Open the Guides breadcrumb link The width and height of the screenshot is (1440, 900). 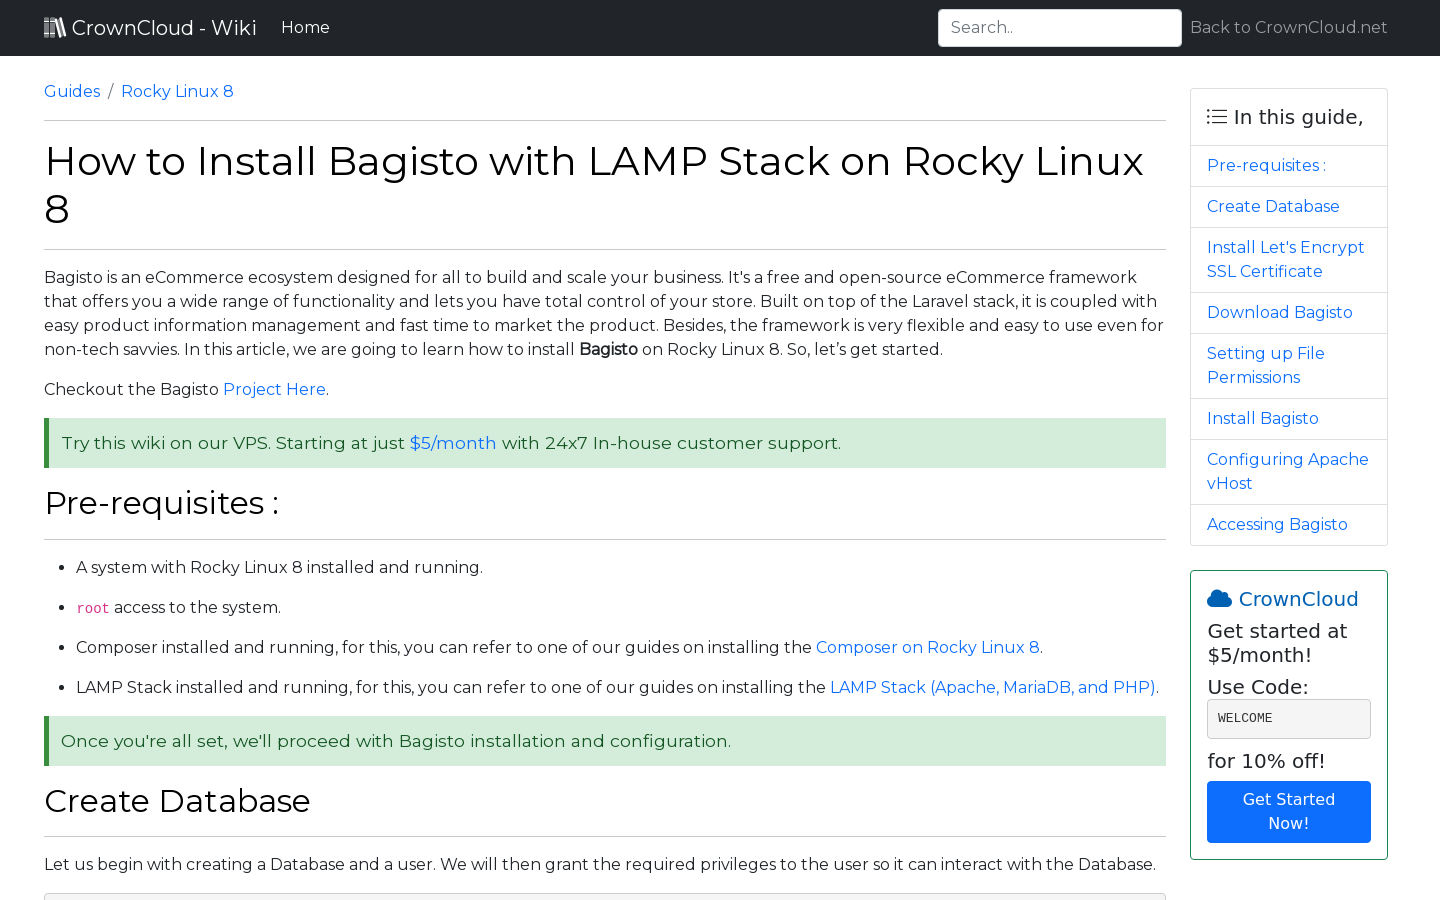pyautogui.click(x=72, y=91)
